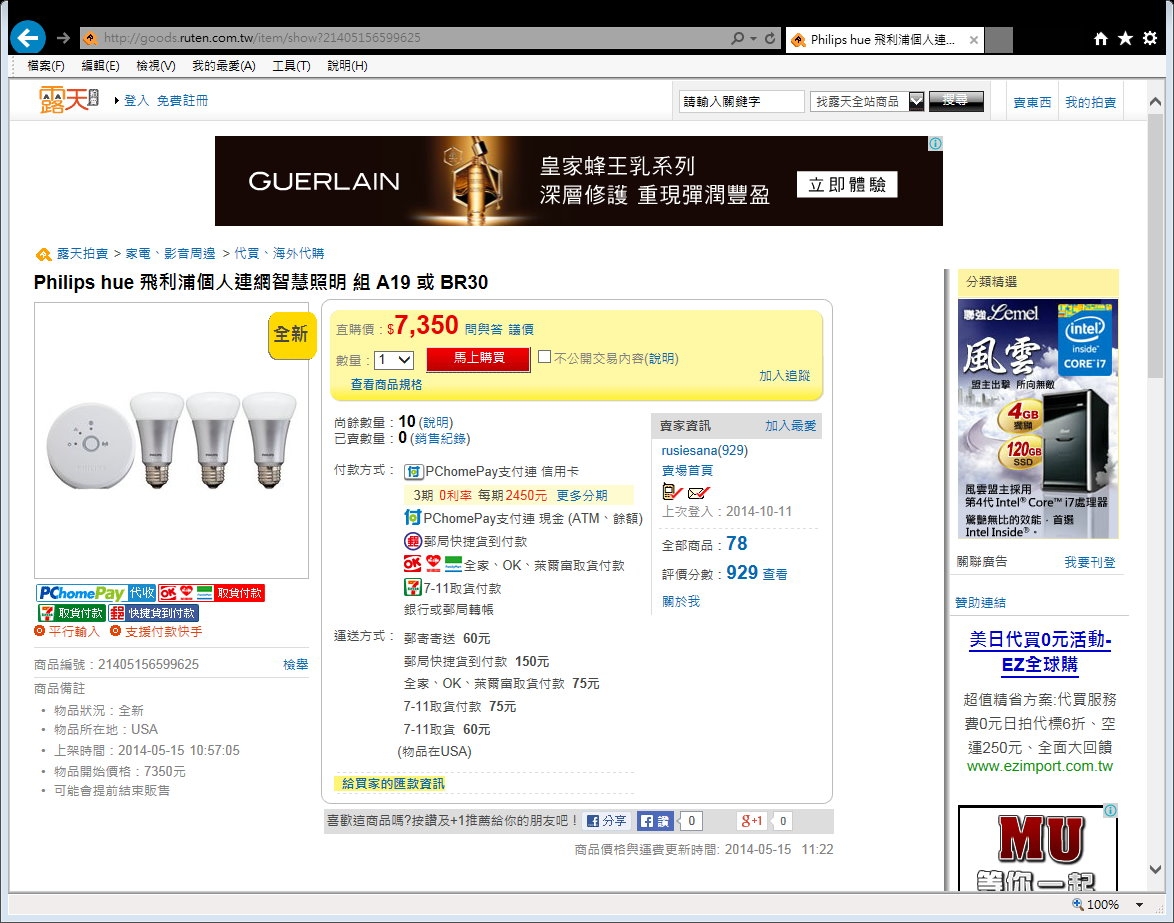The image size is (1174, 923).
Task: Open seller rusiesana(929) profile link
Action: 705,451
